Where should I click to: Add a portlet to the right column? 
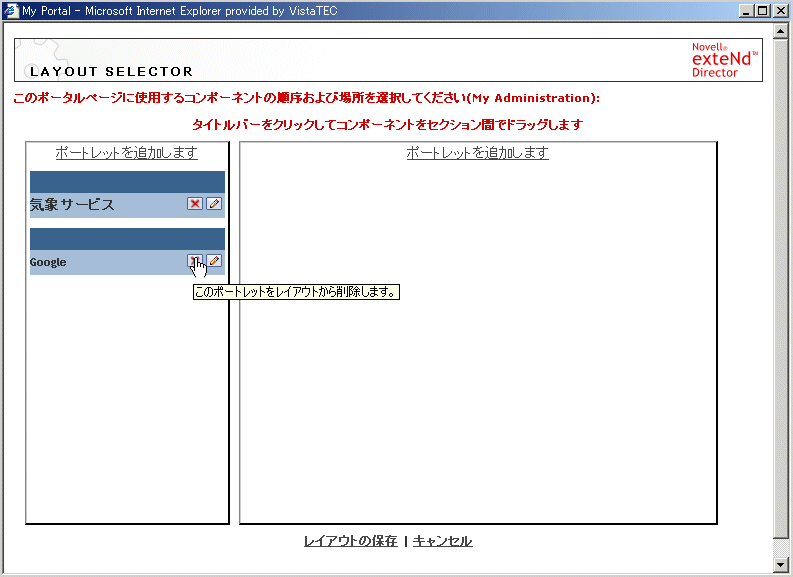click(477, 152)
